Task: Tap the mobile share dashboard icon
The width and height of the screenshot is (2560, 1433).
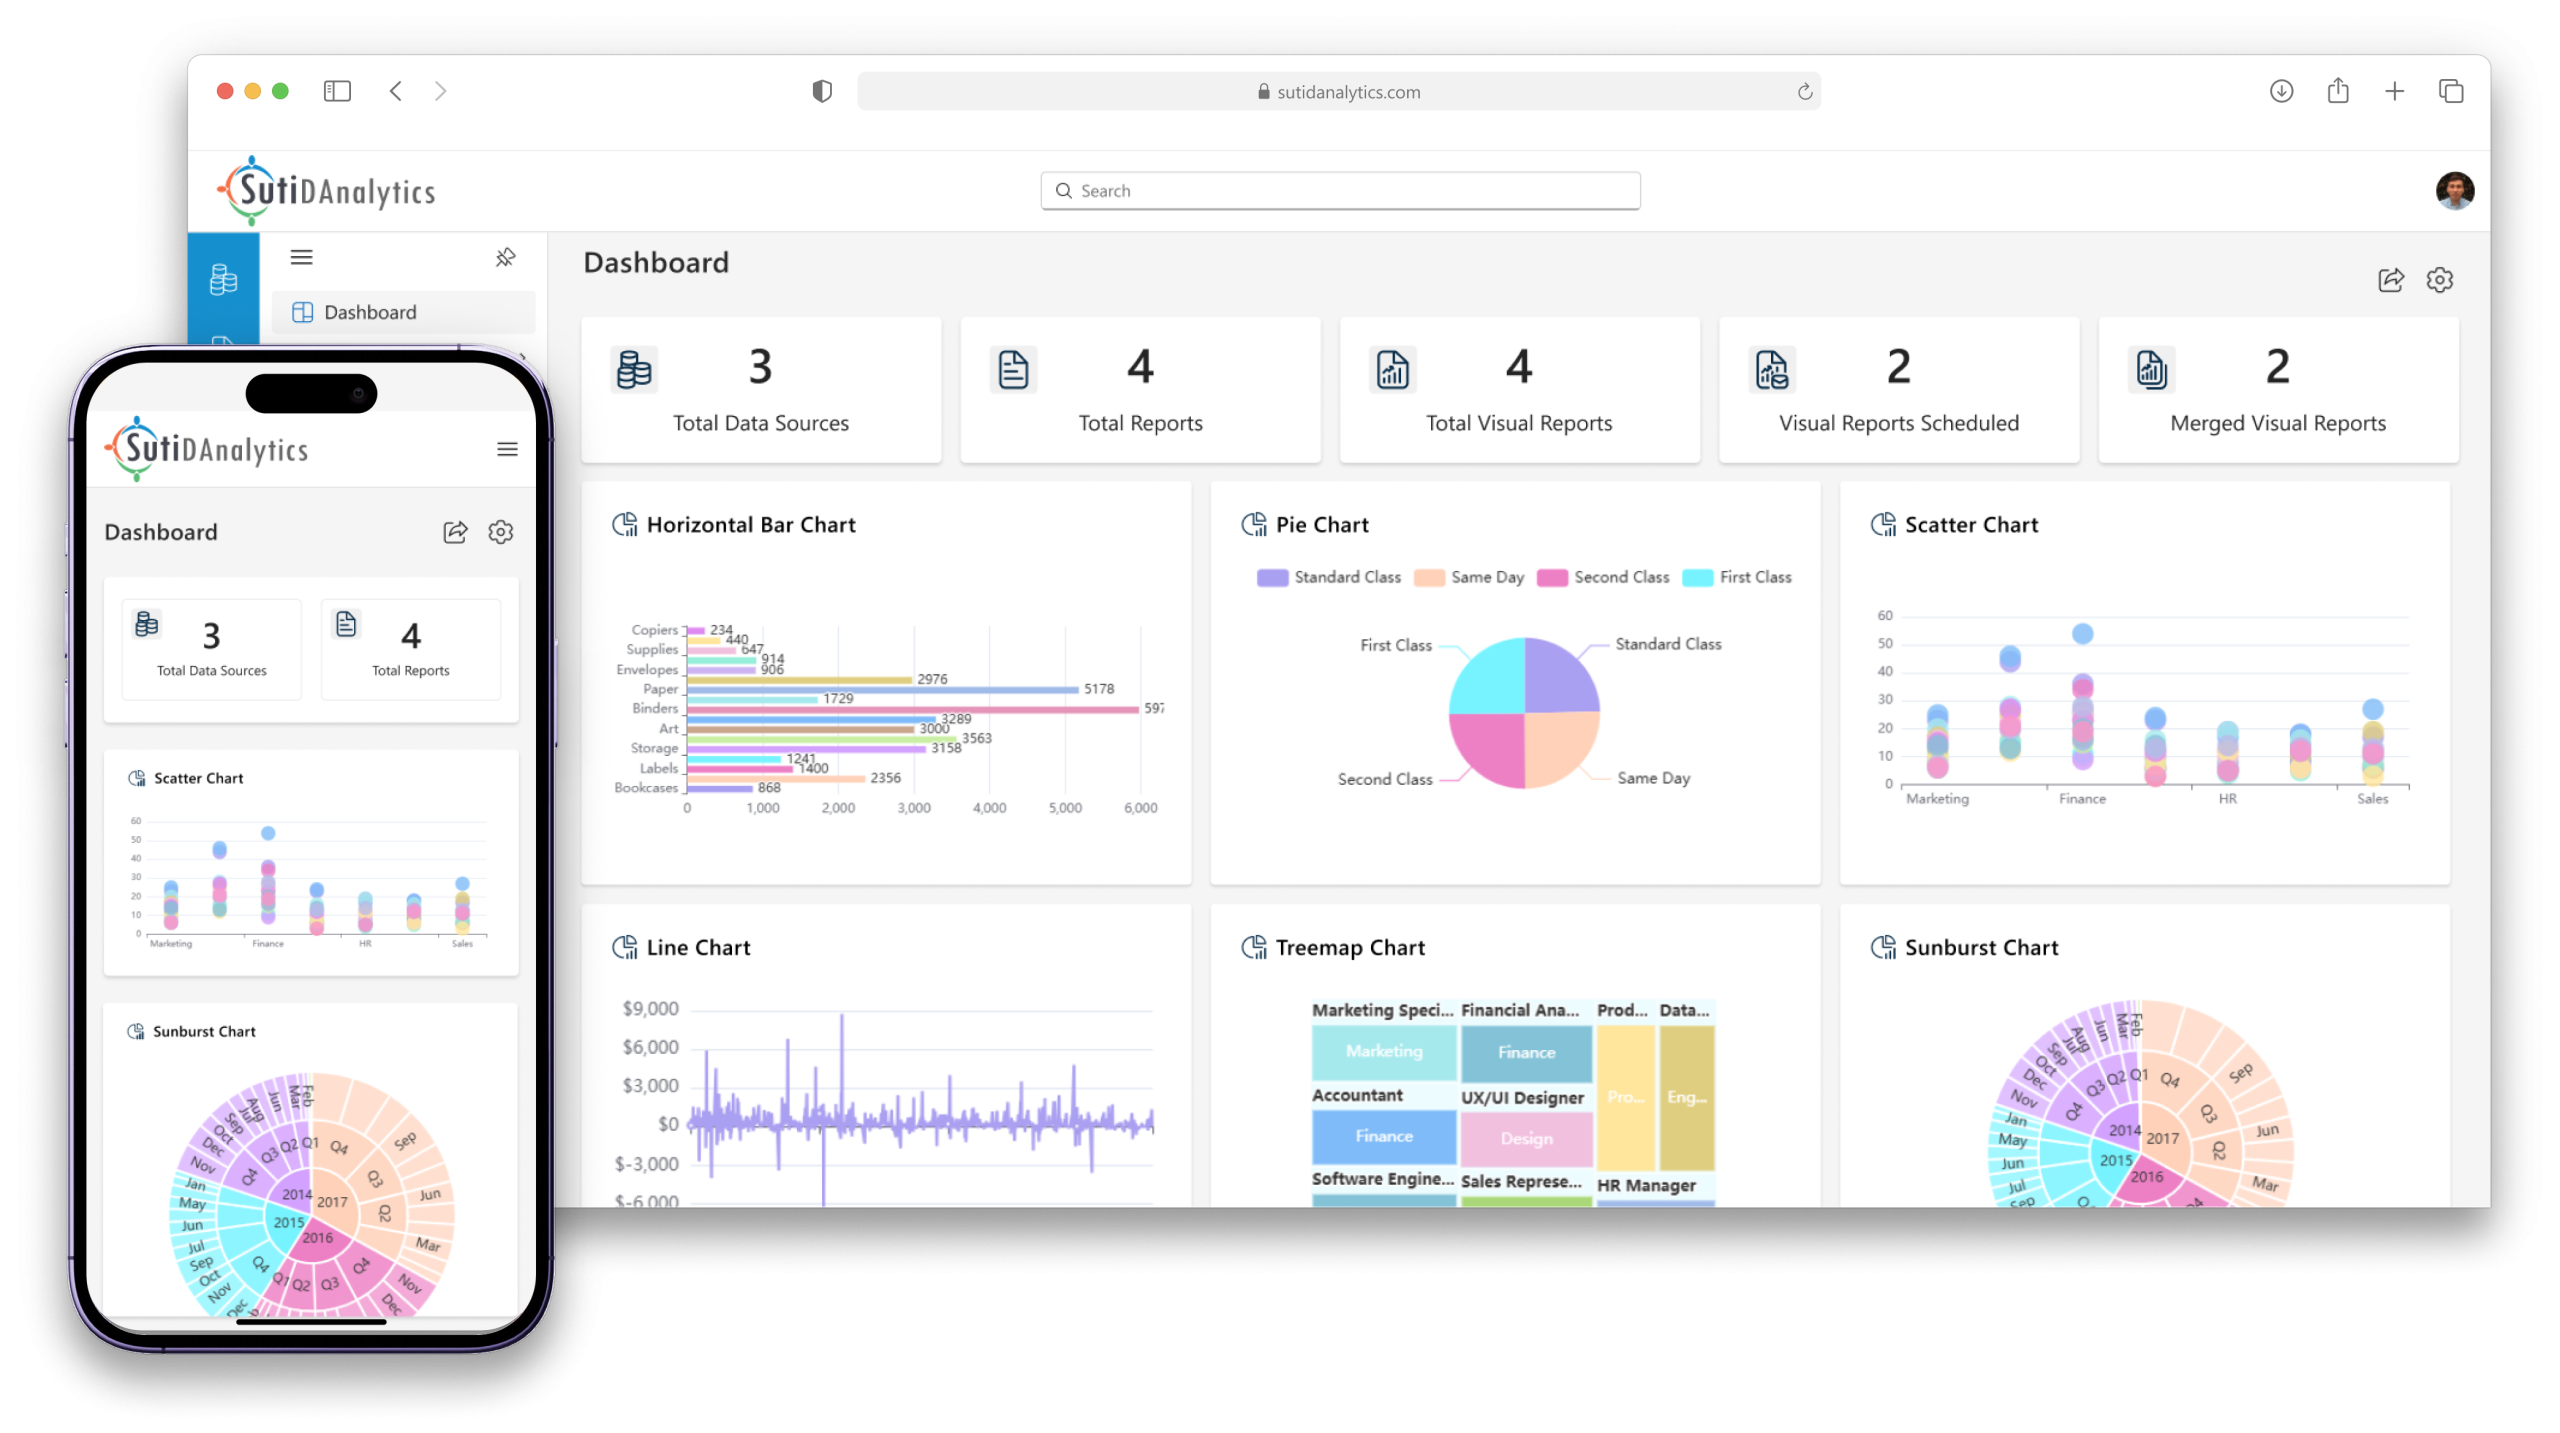Action: pos(455,532)
